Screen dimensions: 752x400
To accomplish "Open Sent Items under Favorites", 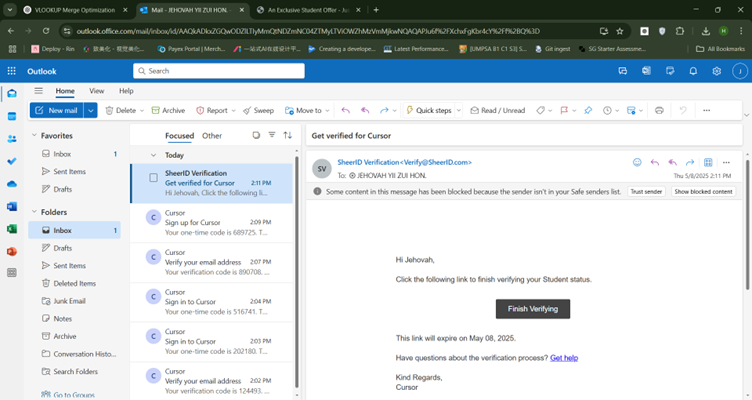I will (70, 171).
